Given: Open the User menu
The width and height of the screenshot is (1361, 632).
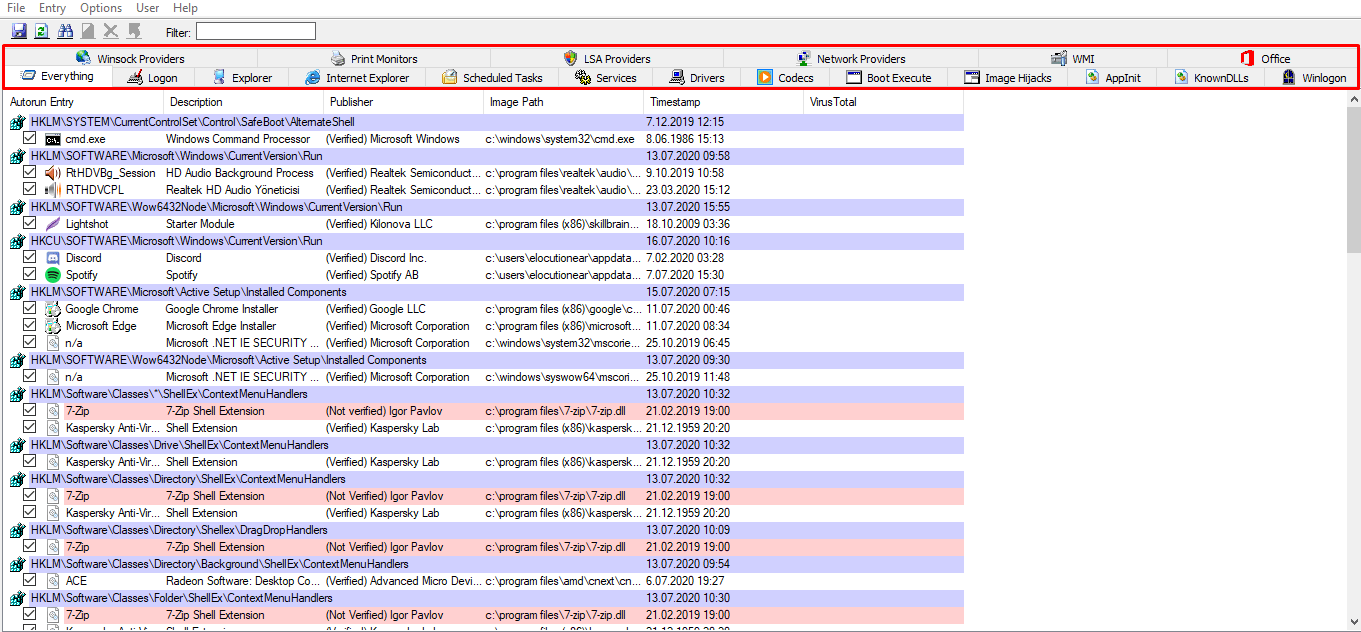Looking at the screenshot, I should click(147, 8).
